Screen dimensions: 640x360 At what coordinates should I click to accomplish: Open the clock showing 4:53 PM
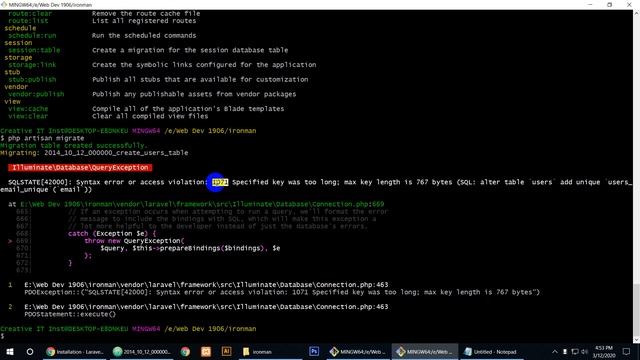pyautogui.click(x=604, y=351)
